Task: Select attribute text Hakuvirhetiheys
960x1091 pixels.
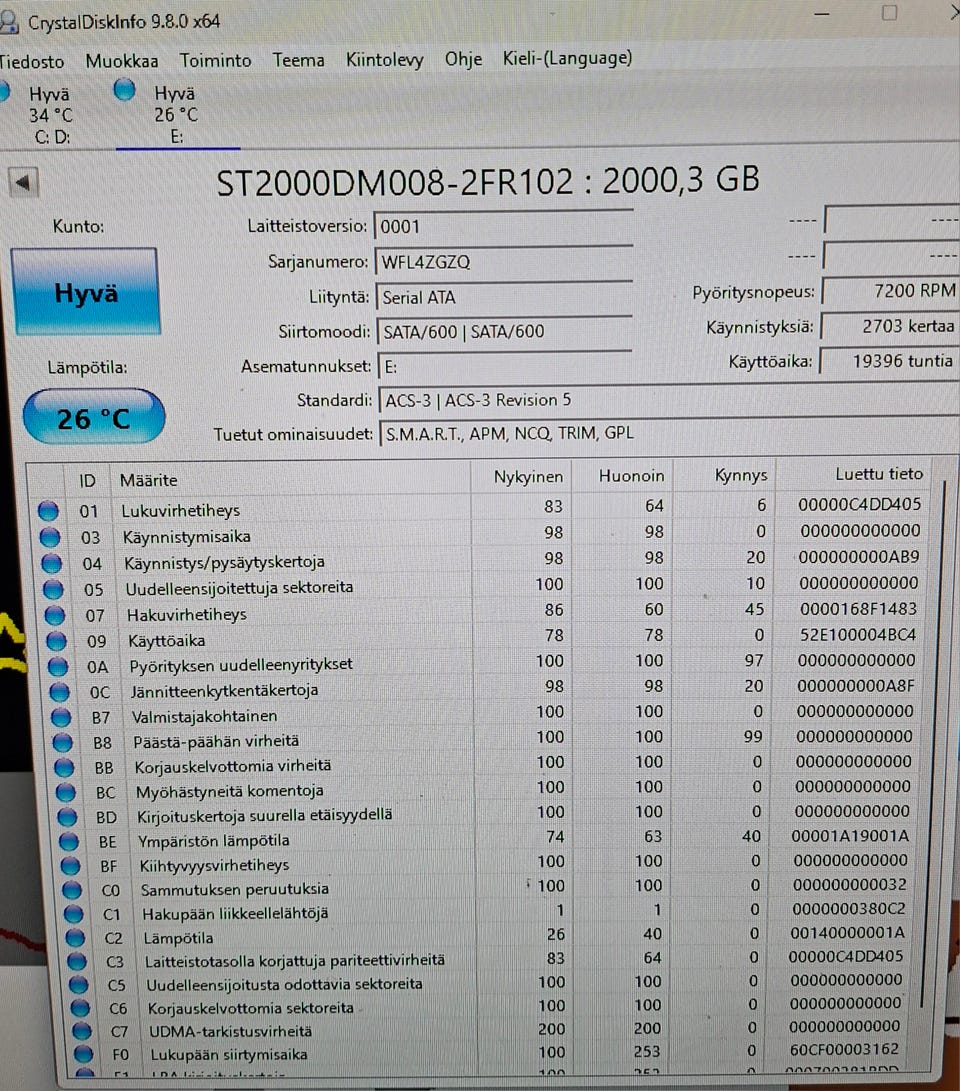Action: pos(186,614)
